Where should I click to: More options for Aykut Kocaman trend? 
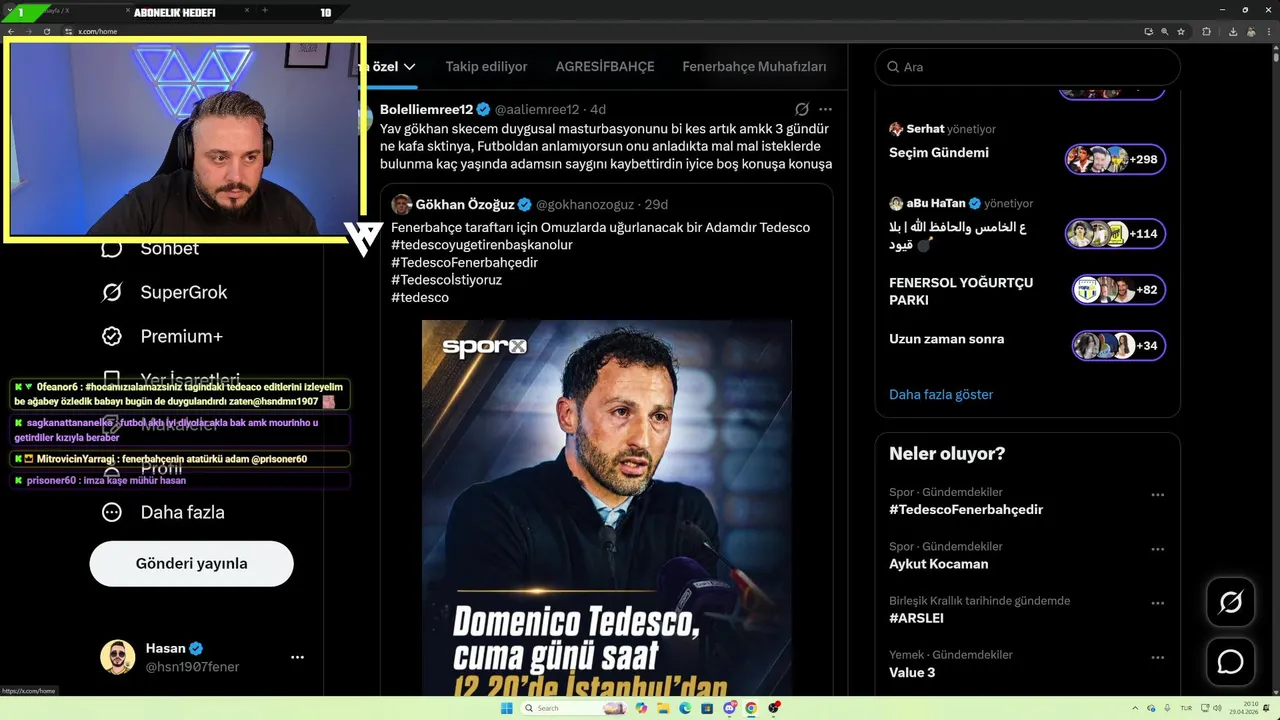(1158, 549)
